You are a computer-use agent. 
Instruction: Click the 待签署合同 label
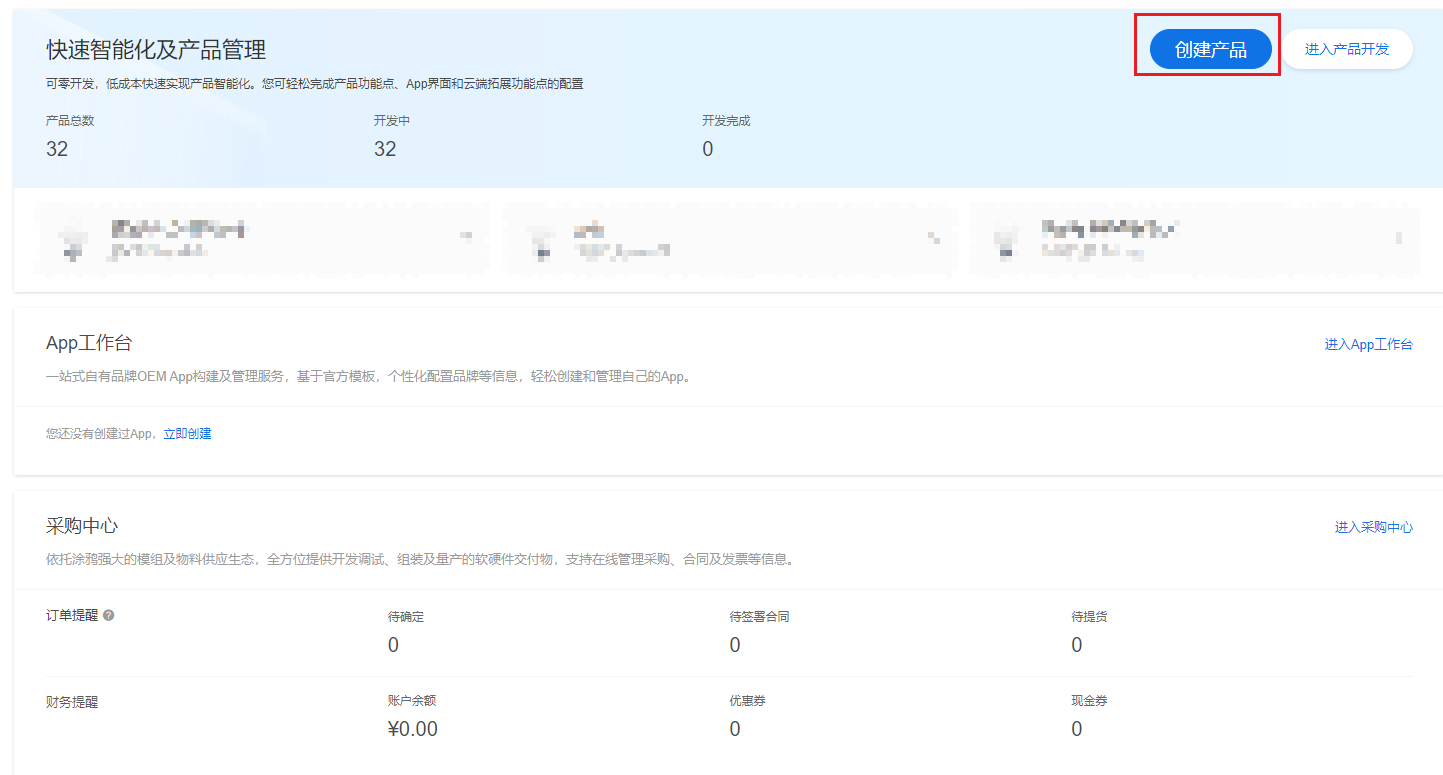(x=759, y=617)
